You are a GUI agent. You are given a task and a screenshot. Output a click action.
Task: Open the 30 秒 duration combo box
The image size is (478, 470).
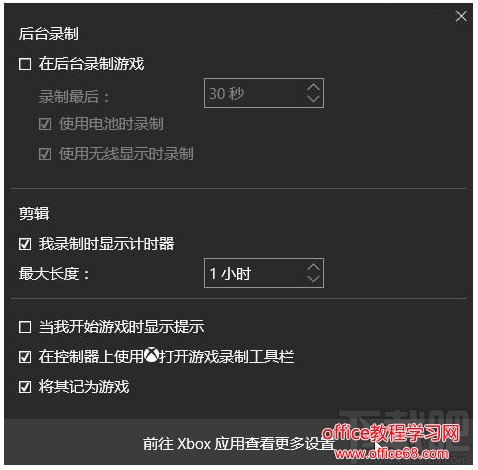264,93
